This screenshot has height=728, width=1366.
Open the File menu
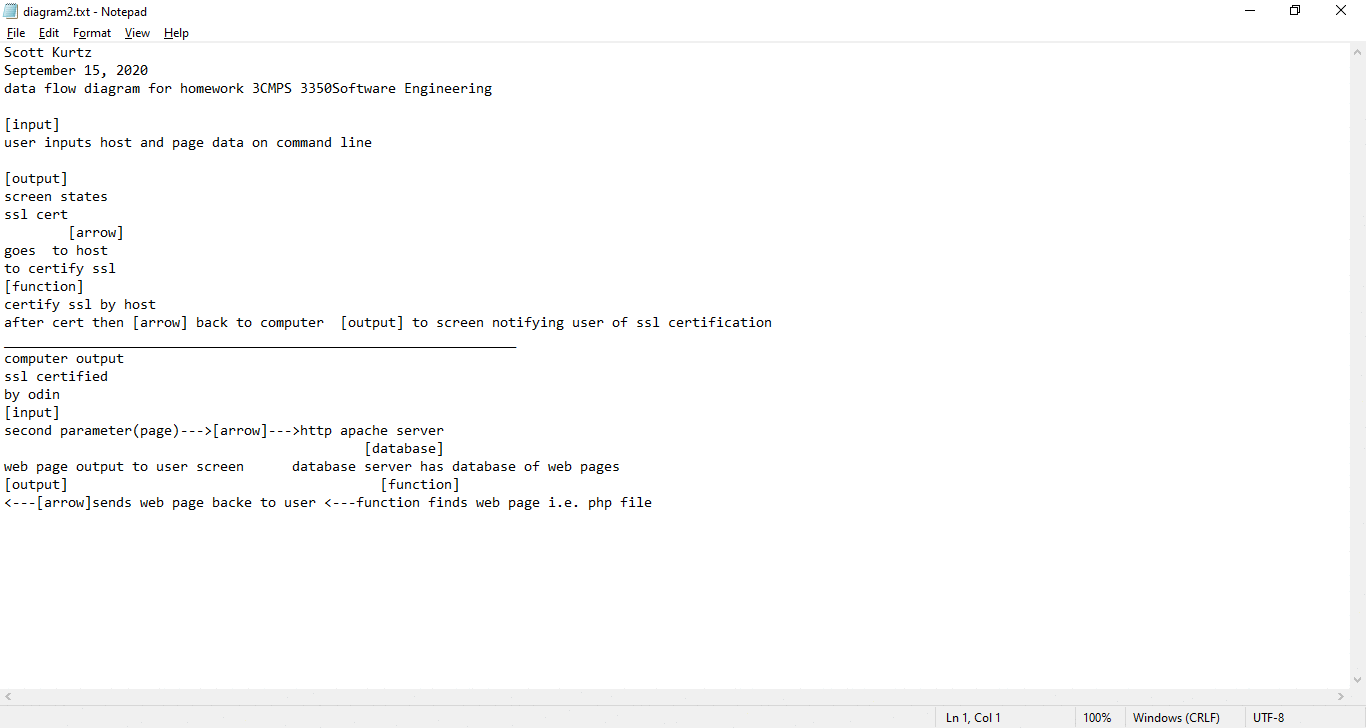click(16, 33)
